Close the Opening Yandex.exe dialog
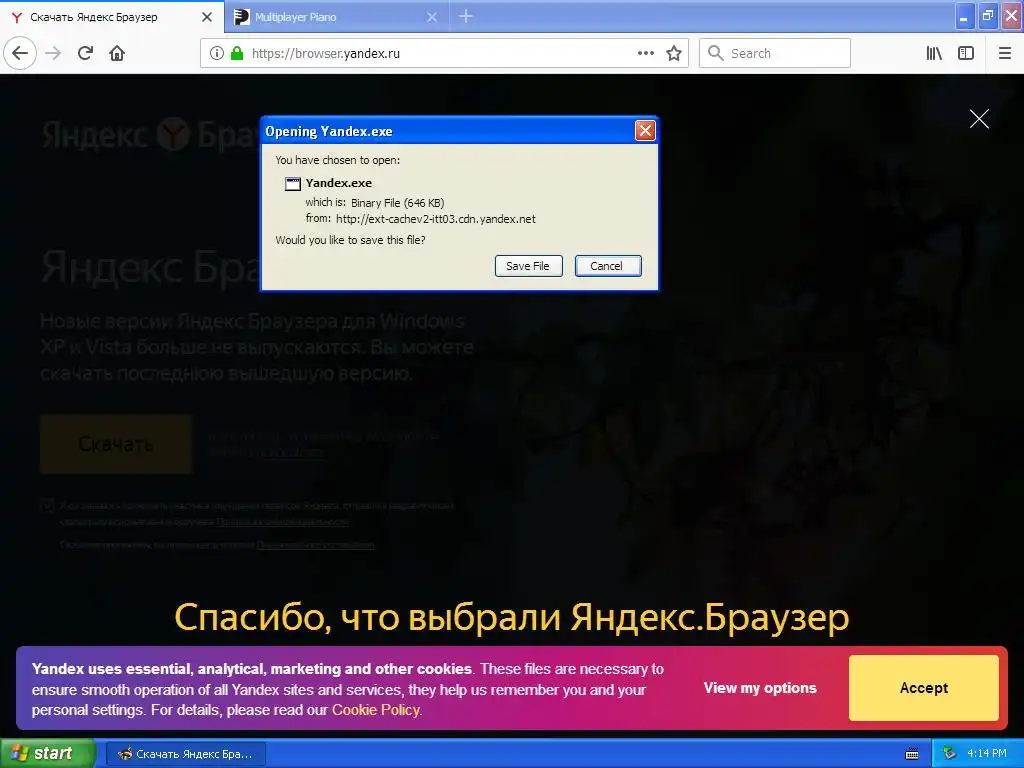 pyautogui.click(x=645, y=131)
